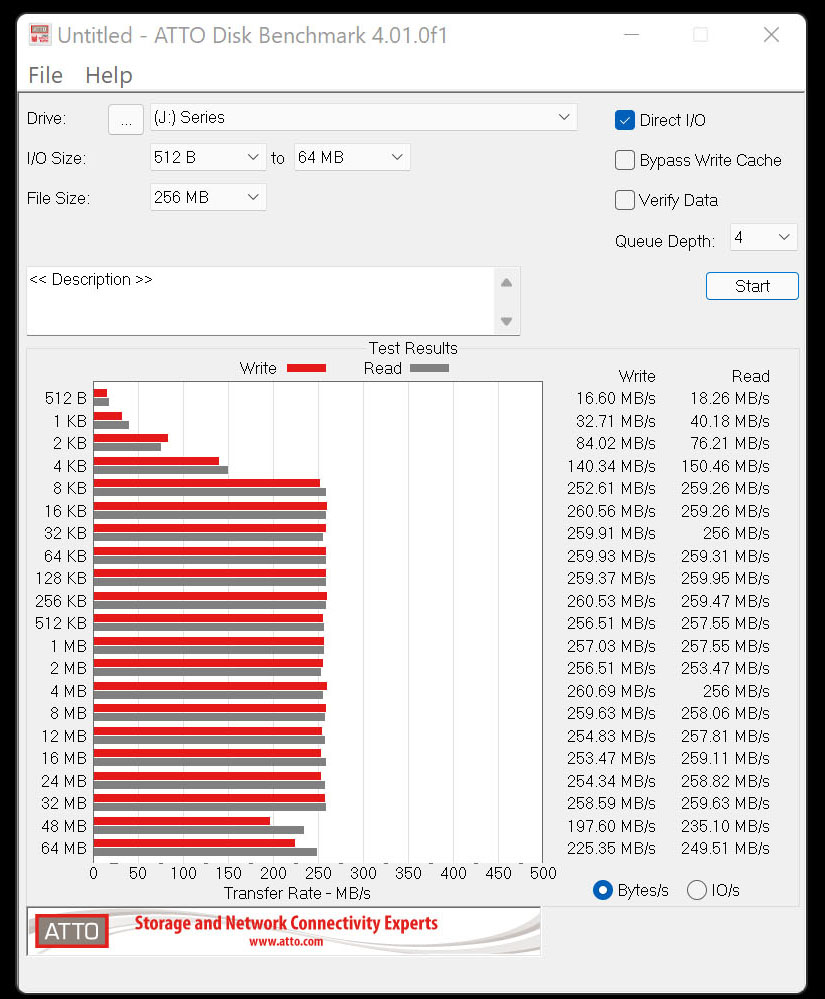825x999 pixels.
Task: Close the ATTO Disk Benchmark window
Action: click(x=771, y=34)
